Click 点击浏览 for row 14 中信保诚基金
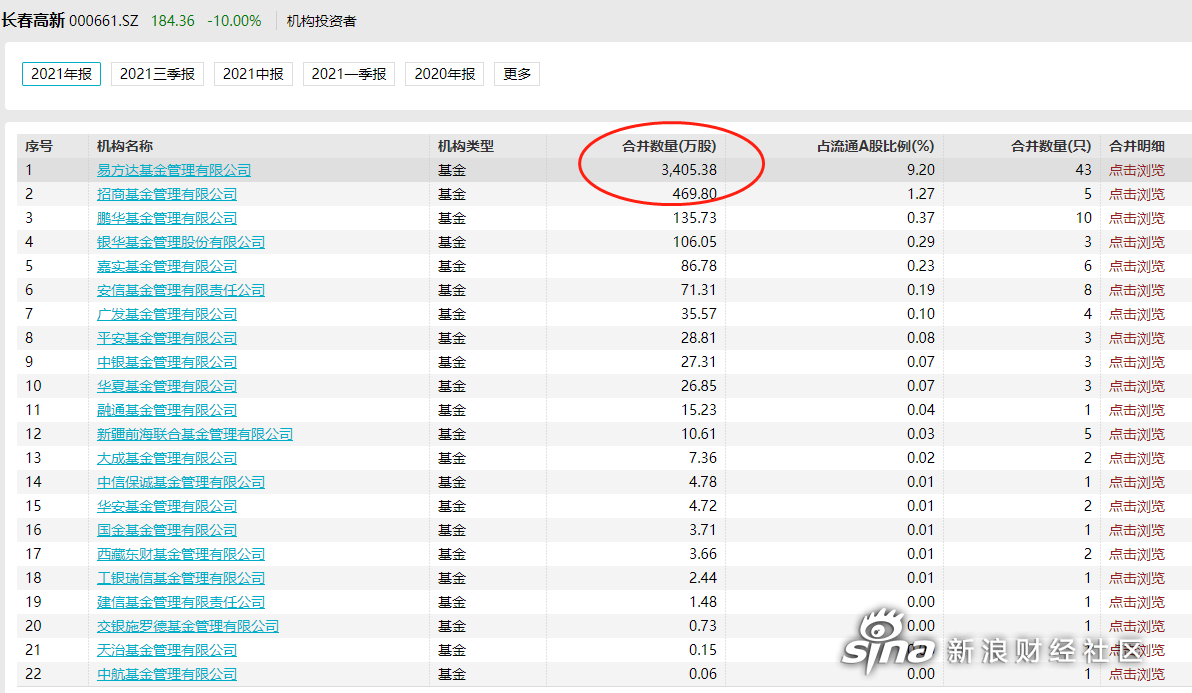Viewport: 1192px width, 693px height. tap(1137, 483)
